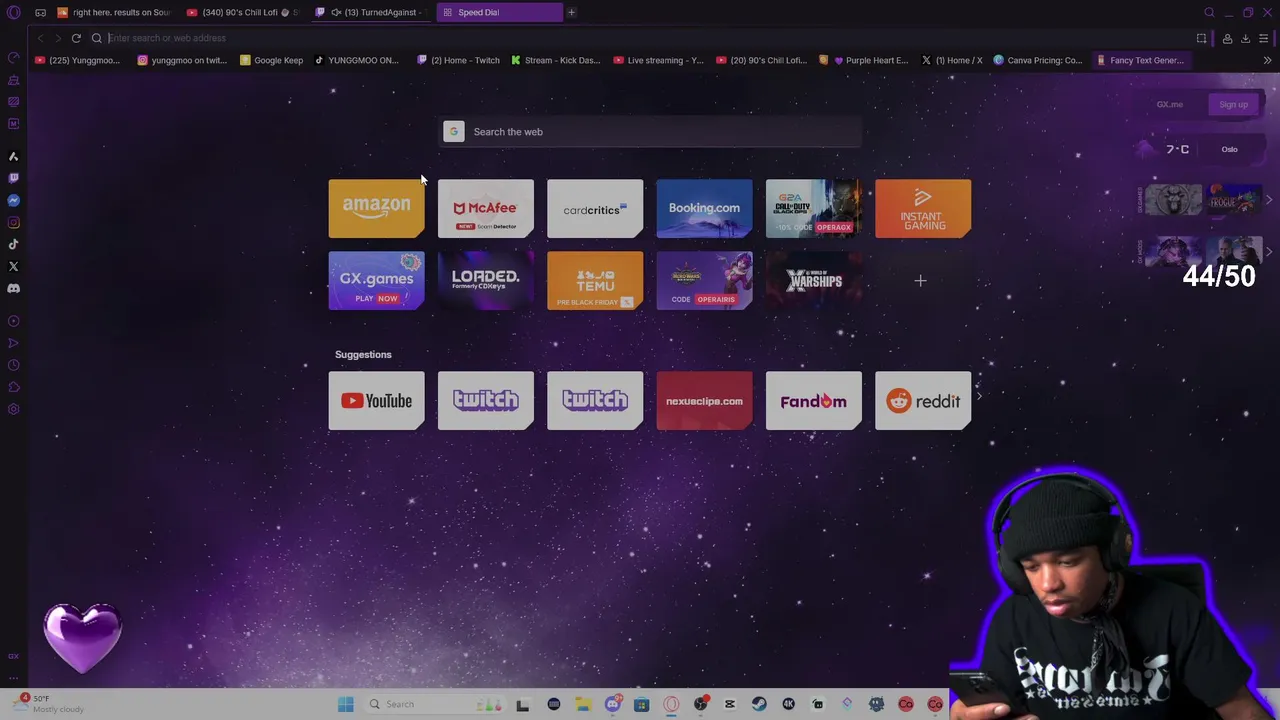Open X (Twitter) in the sidebar

click(x=14, y=266)
